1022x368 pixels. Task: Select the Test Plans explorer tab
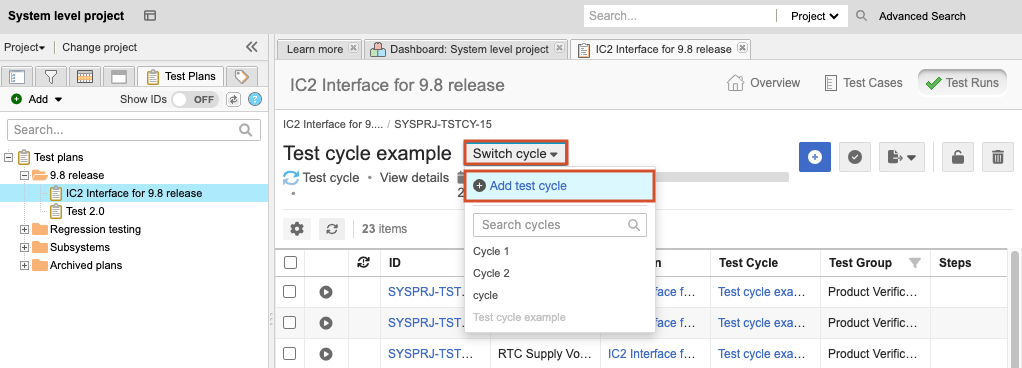181,76
